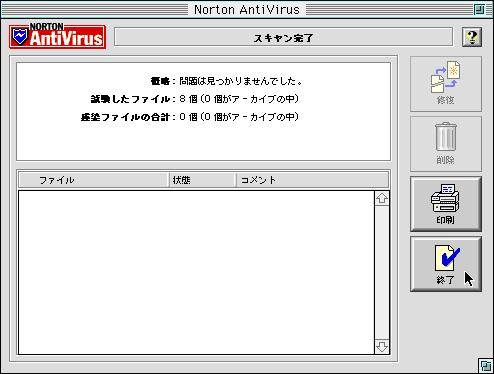Click the resize box at window corner
This screenshot has height=374, width=494.
(x=486, y=366)
